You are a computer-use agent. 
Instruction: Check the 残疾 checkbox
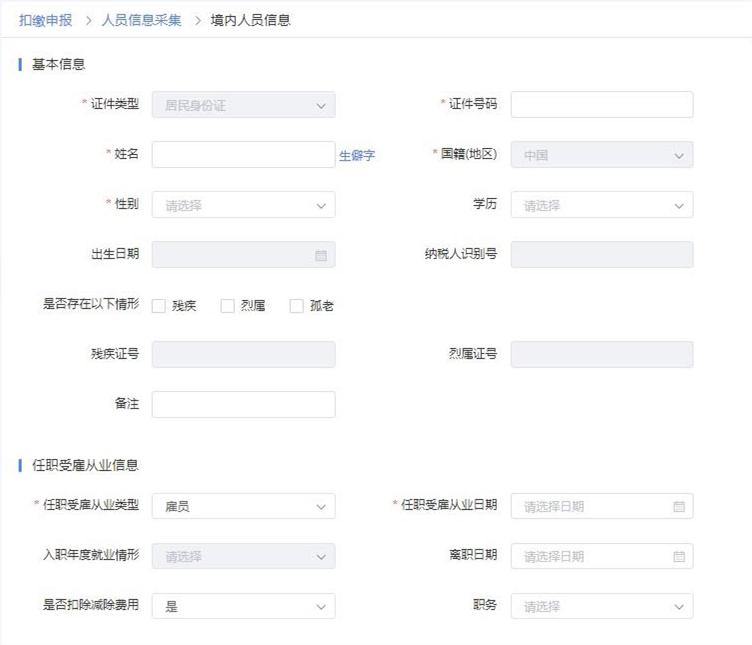coord(159,306)
